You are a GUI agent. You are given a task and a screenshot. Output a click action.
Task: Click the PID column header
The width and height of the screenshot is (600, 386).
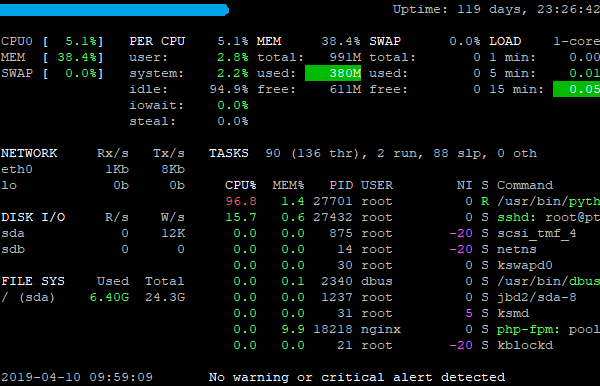[341, 186]
